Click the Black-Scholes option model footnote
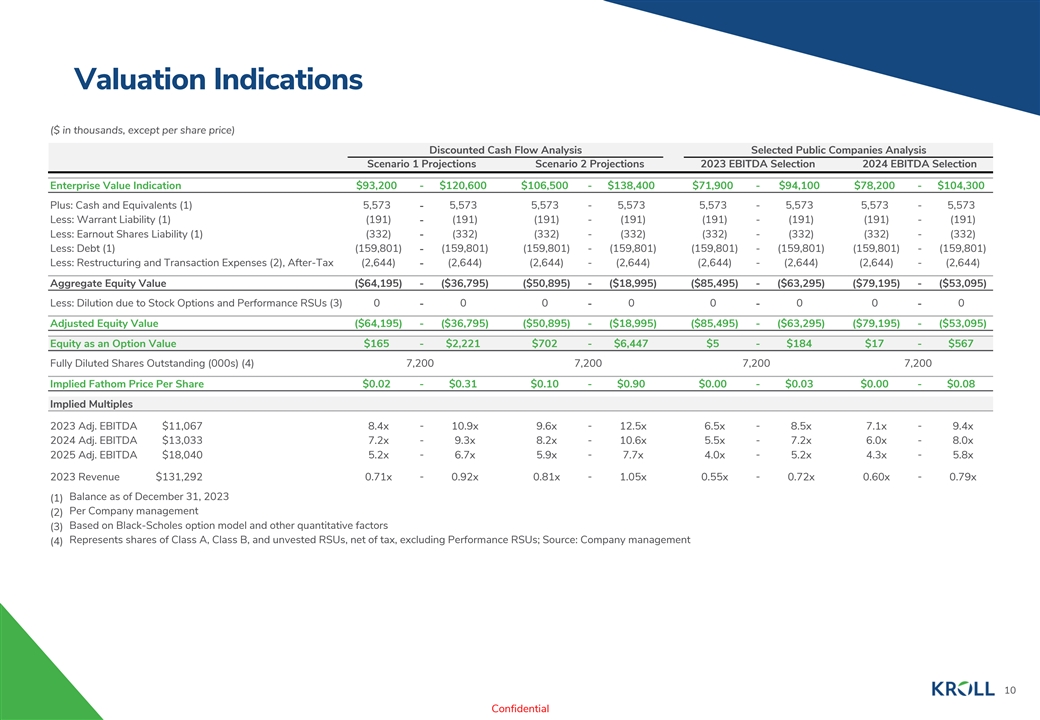The width and height of the screenshot is (1040, 720). [228, 525]
